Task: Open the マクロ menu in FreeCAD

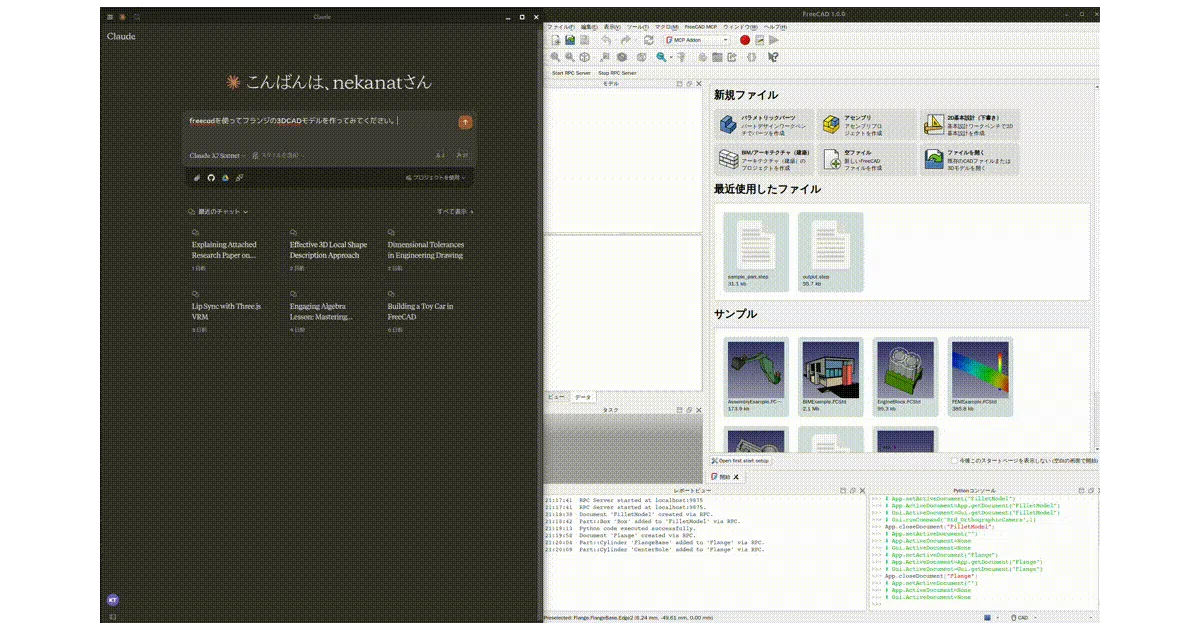Action: tap(667, 26)
